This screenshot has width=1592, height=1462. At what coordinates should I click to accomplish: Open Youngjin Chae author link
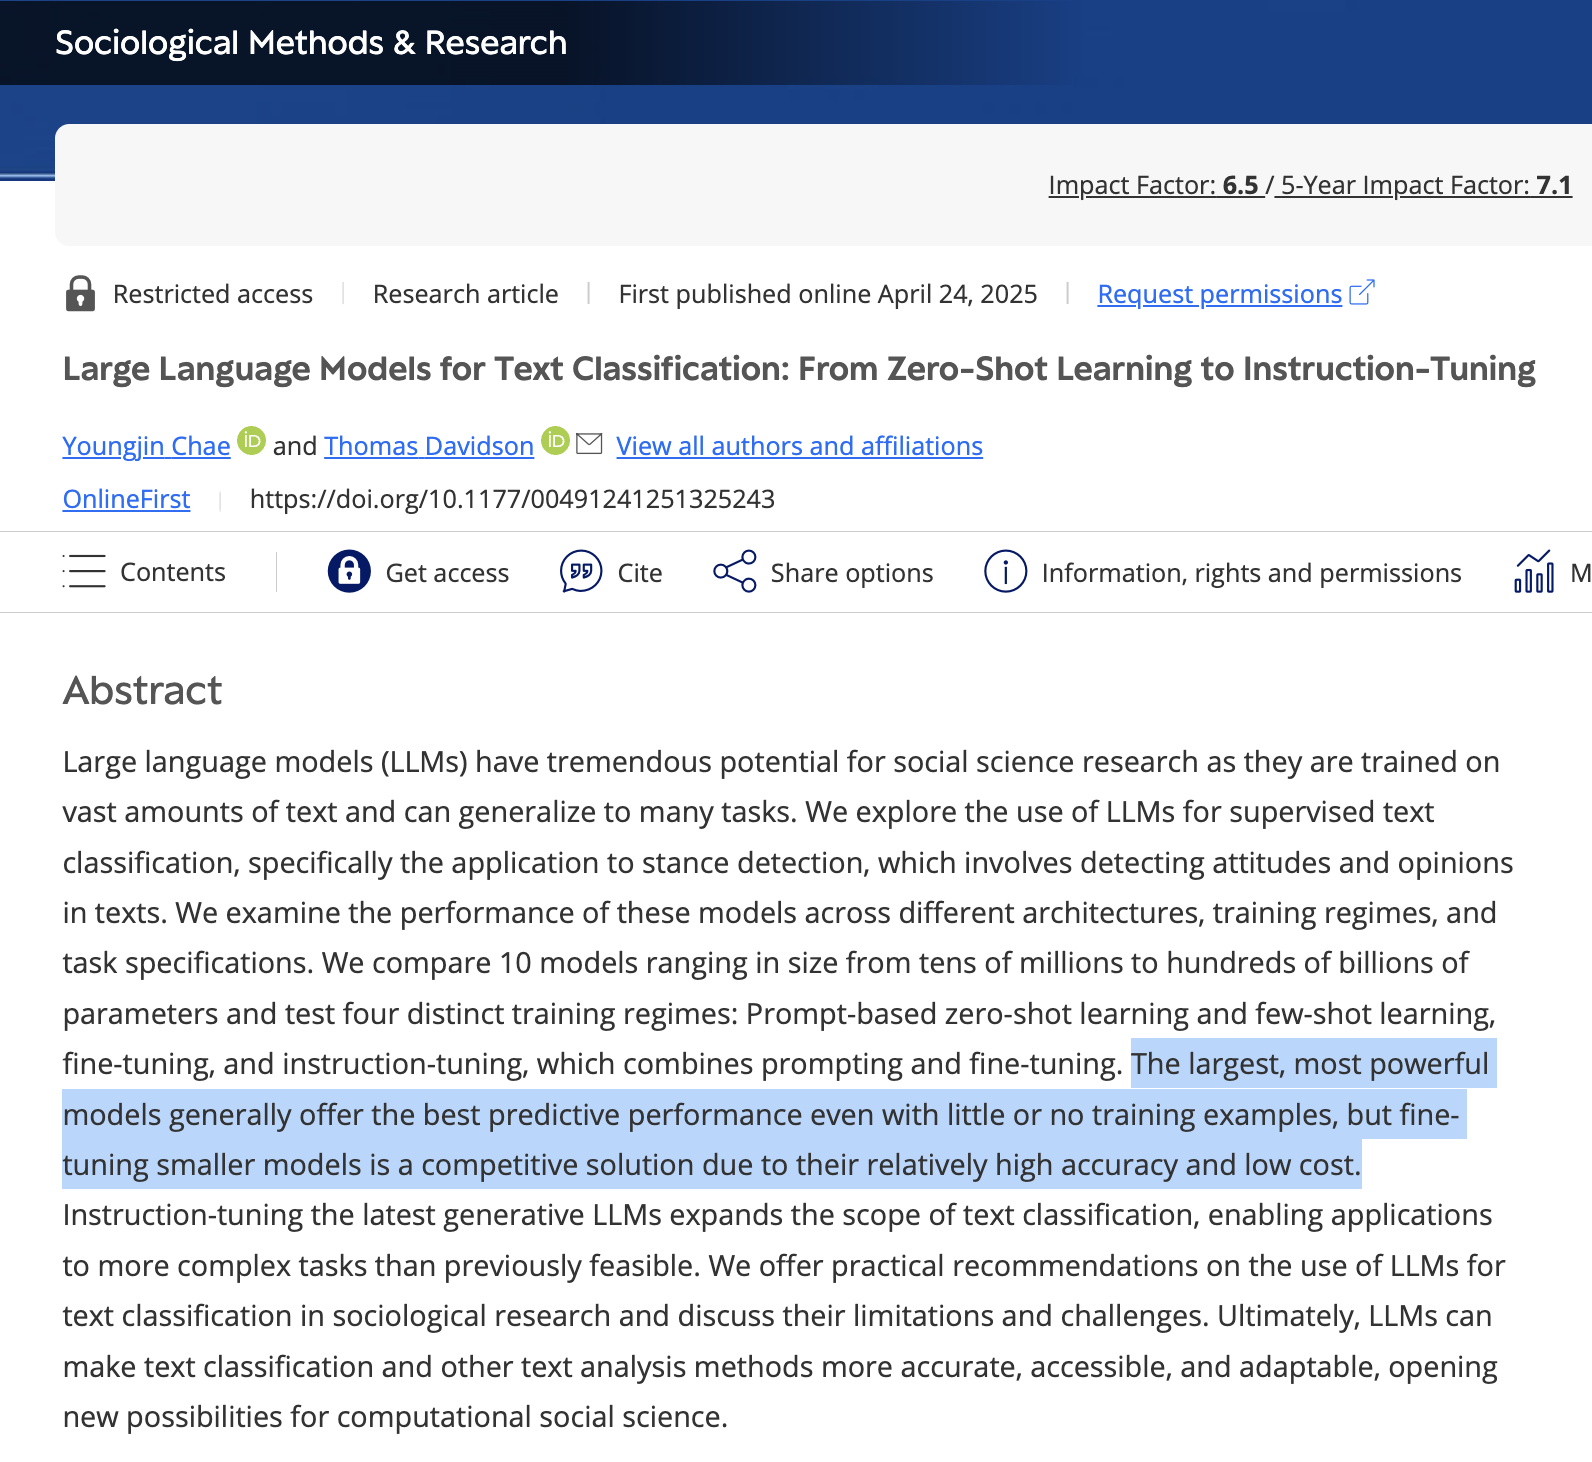click(x=146, y=446)
